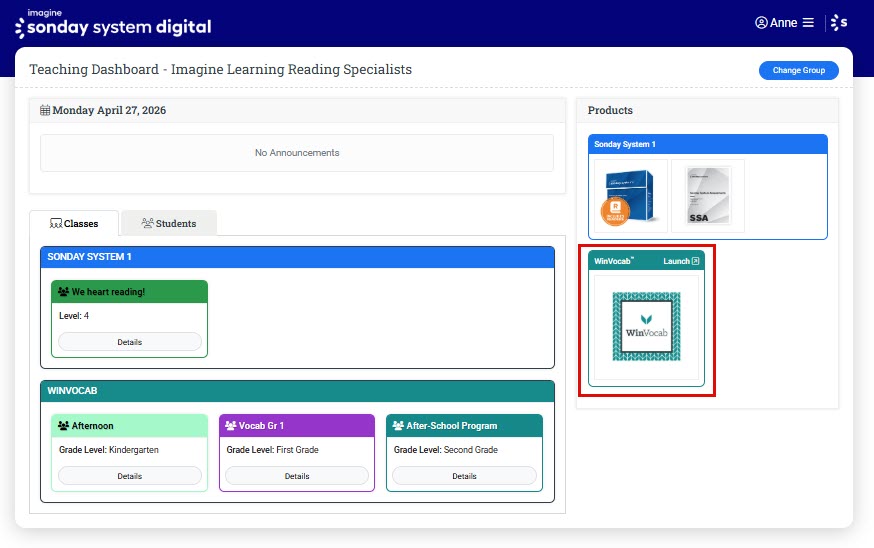This screenshot has height=548, width=874.
Task: Click the Classes tab icon
Action: tap(56, 224)
